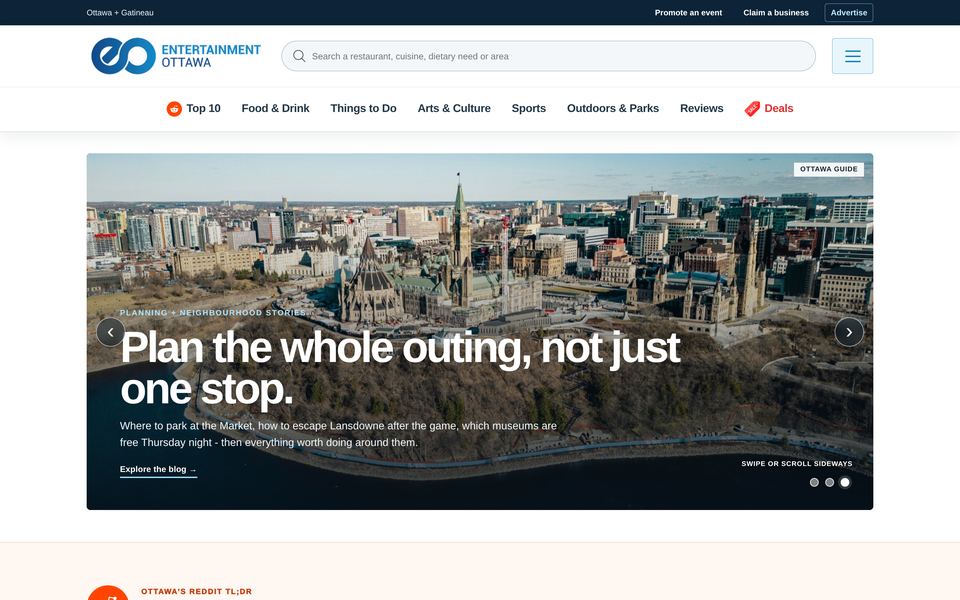Follow the Explore the blog link
This screenshot has height=600, width=960.
pyautogui.click(x=159, y=470)
